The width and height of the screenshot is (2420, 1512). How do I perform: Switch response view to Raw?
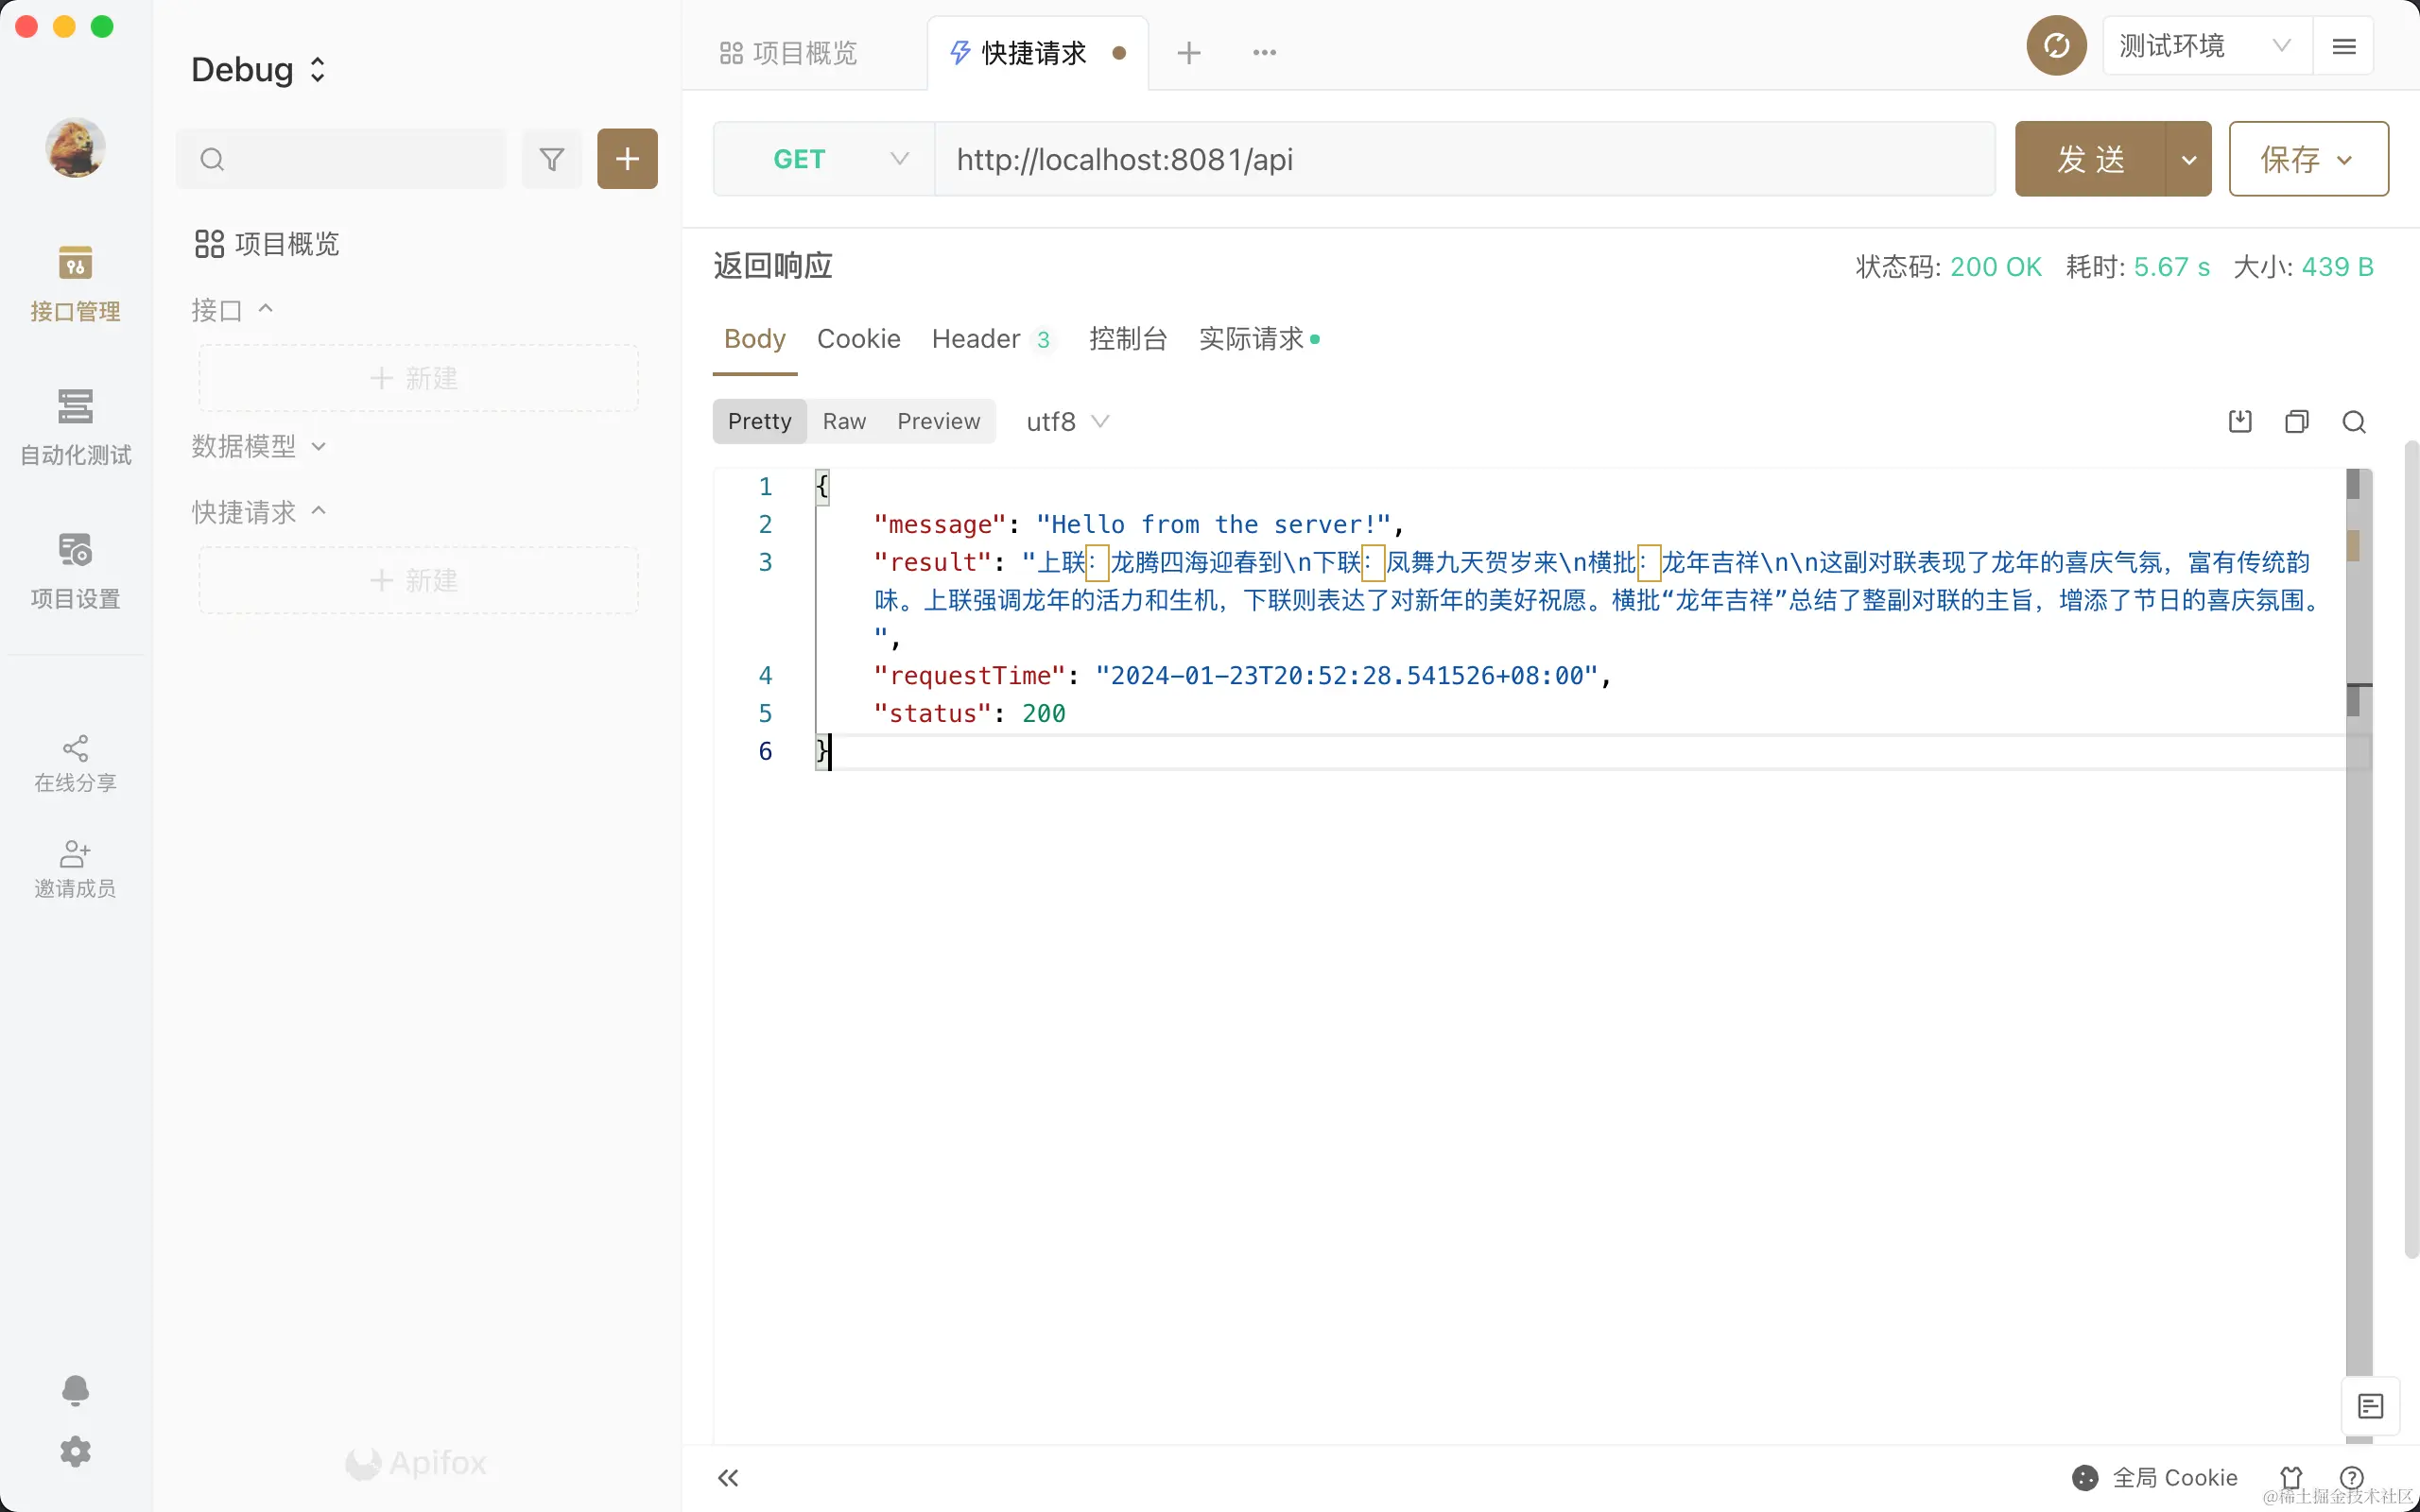[843, 421]
